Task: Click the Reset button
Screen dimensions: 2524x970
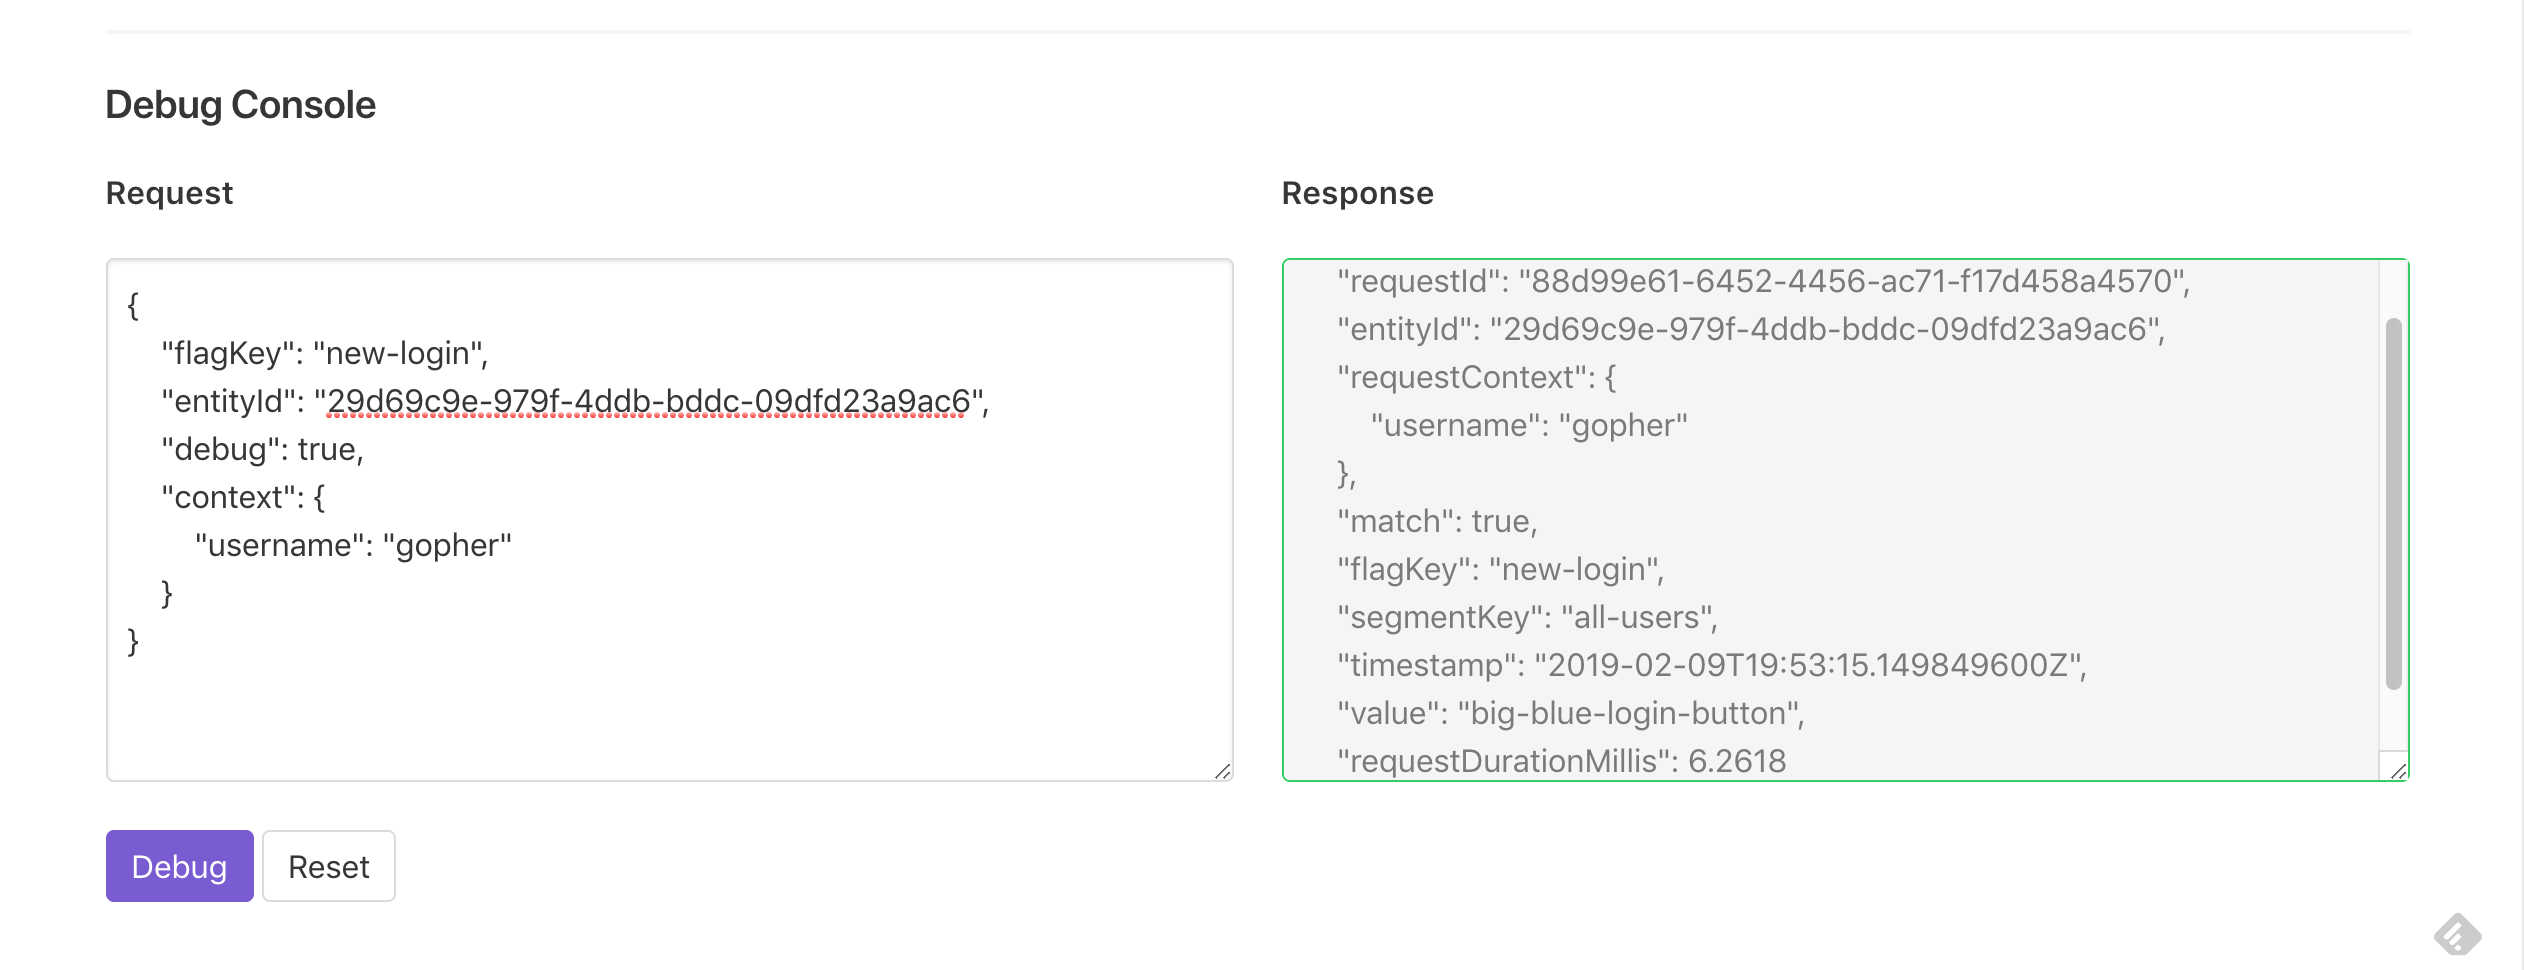Action: point(329,866)
